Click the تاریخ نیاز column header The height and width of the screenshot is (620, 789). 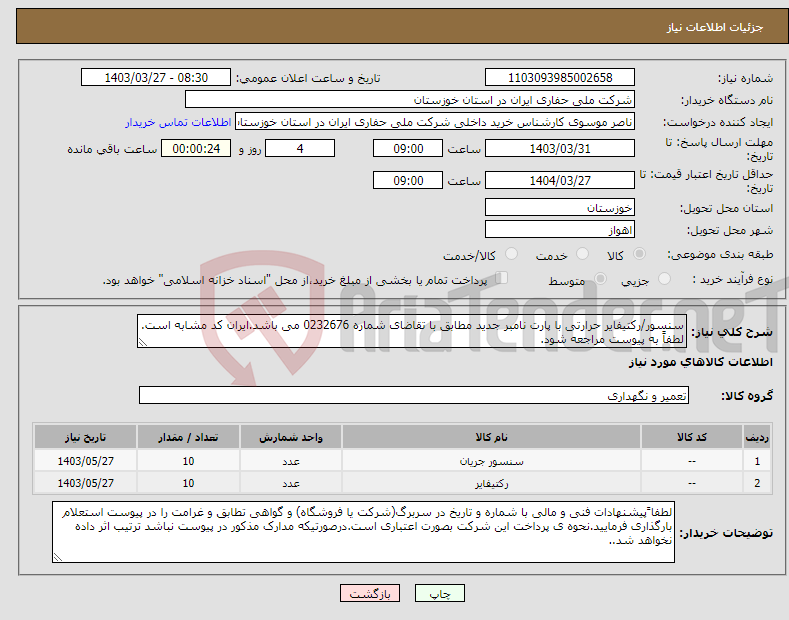86,437
